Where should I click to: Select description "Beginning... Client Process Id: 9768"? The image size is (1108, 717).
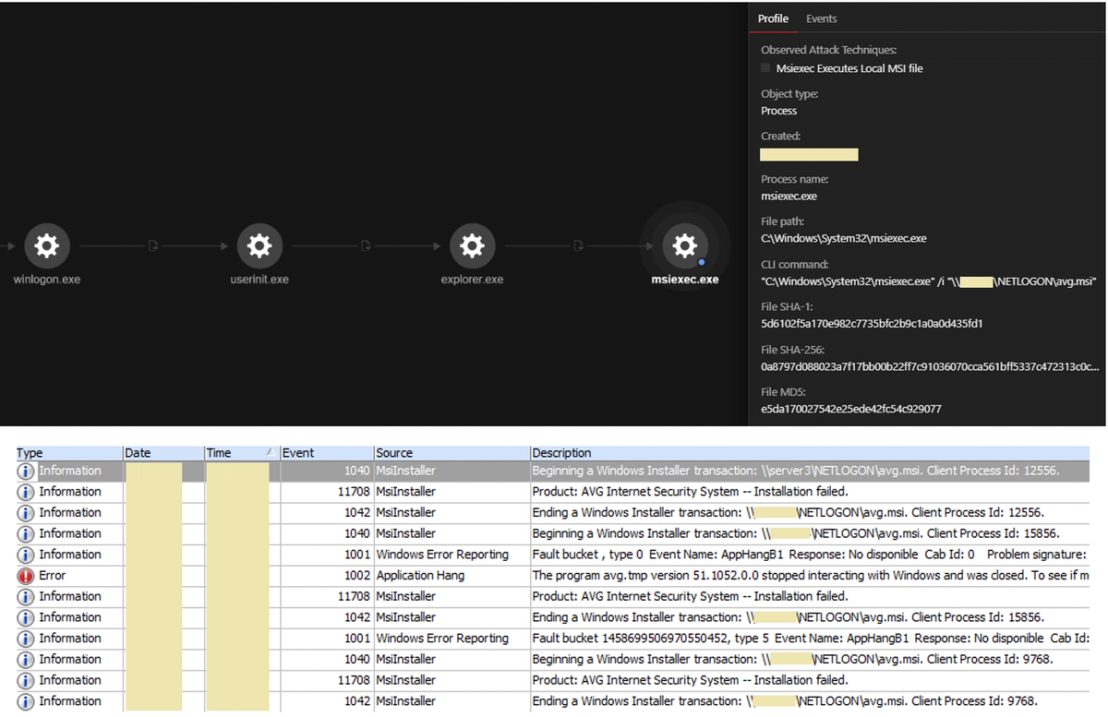click(792, 660)
